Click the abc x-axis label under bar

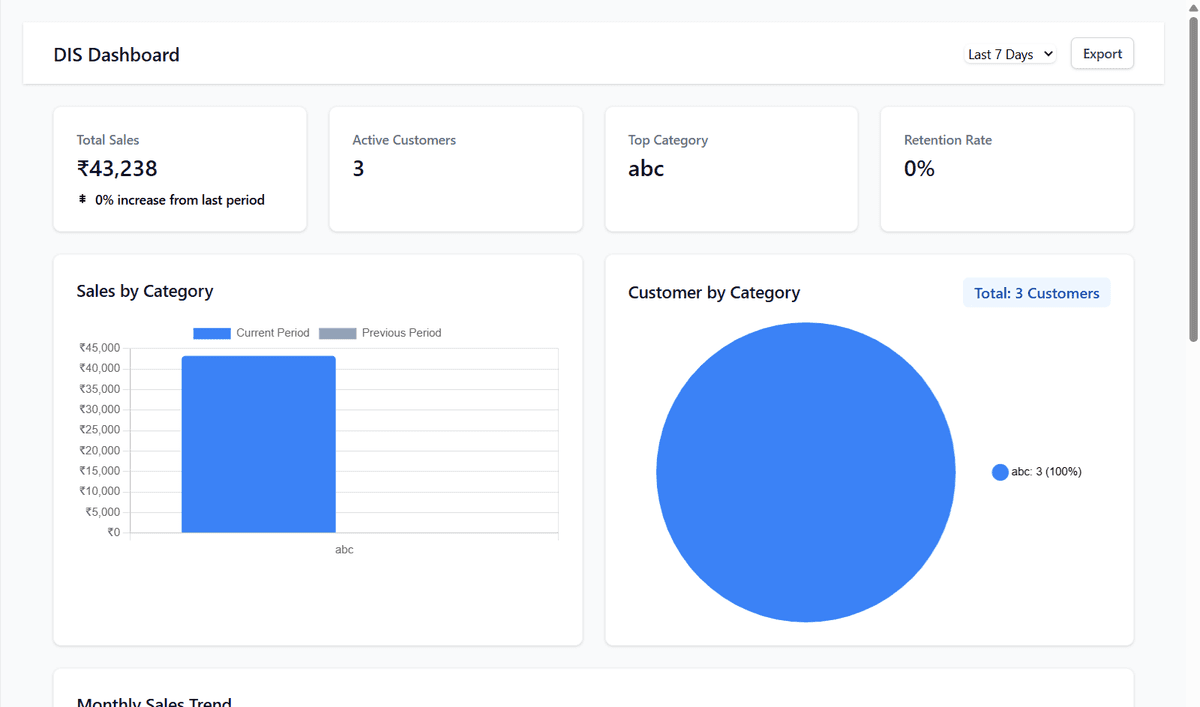point(344,549)
